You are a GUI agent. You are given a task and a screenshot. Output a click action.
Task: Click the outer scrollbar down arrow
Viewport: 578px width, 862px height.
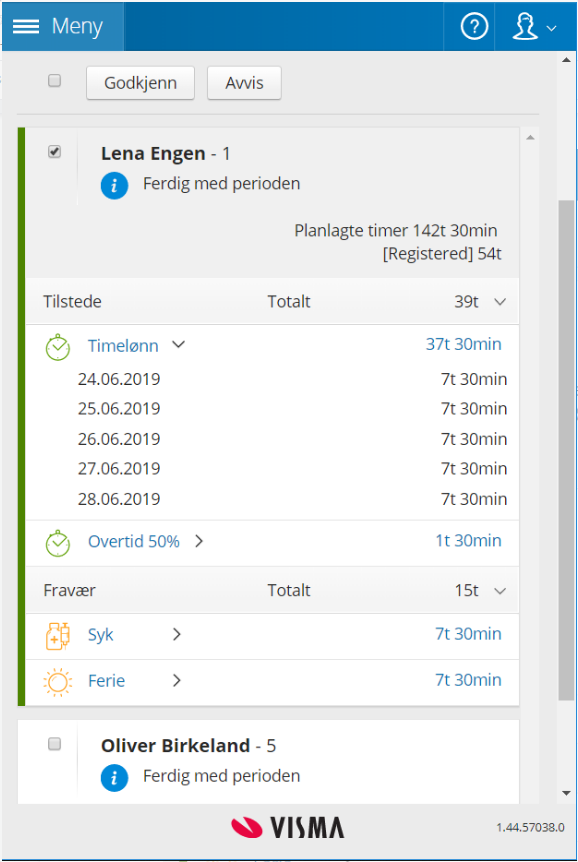pos(566,793)
